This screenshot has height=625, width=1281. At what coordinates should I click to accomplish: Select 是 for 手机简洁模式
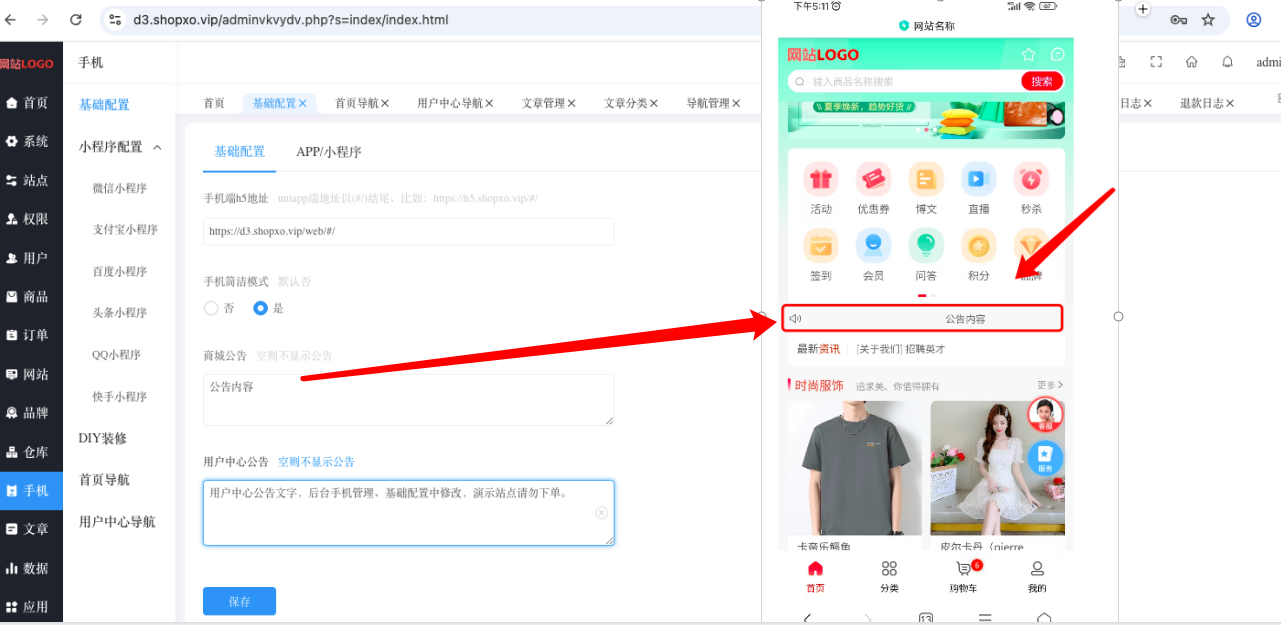pyautogui.click(x=260, y=308)
